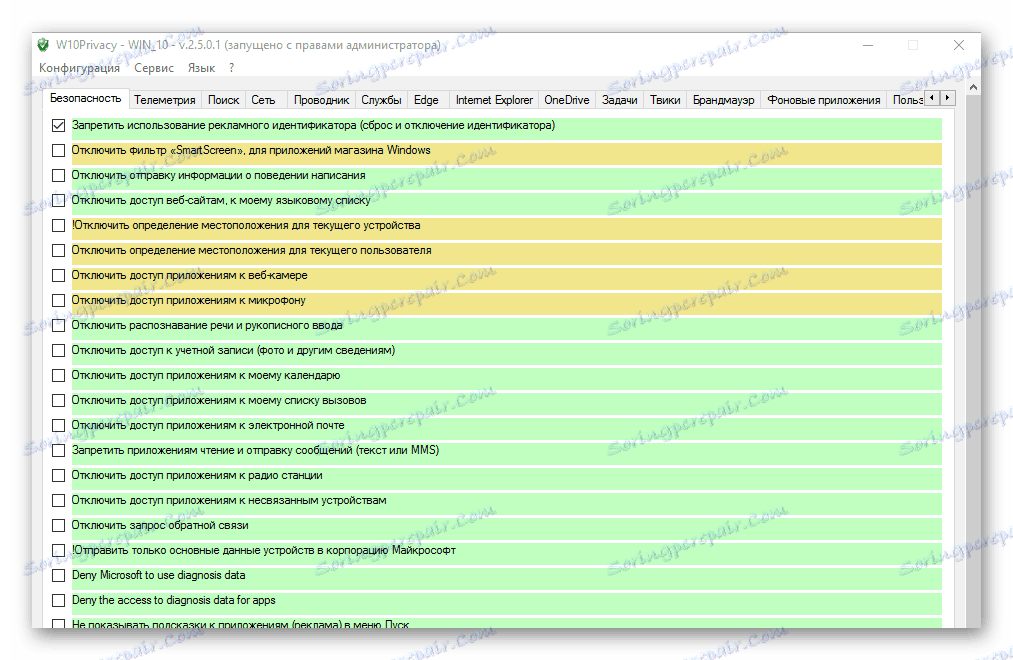Open the Конфигурация menu
The width and height of the screenshot is (1013, 660).
coord(79,68)
